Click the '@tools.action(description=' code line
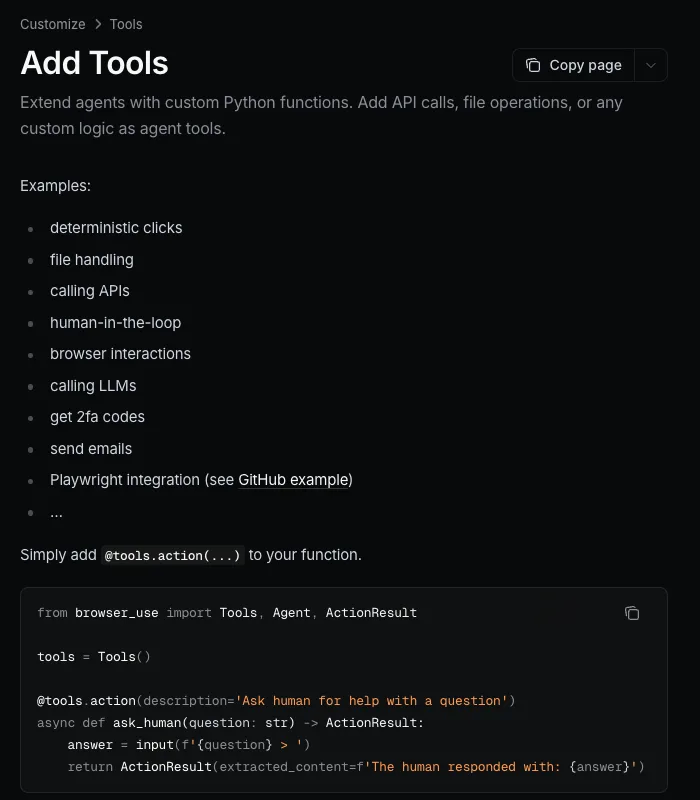700x800 pixels. tap(276, 701)
